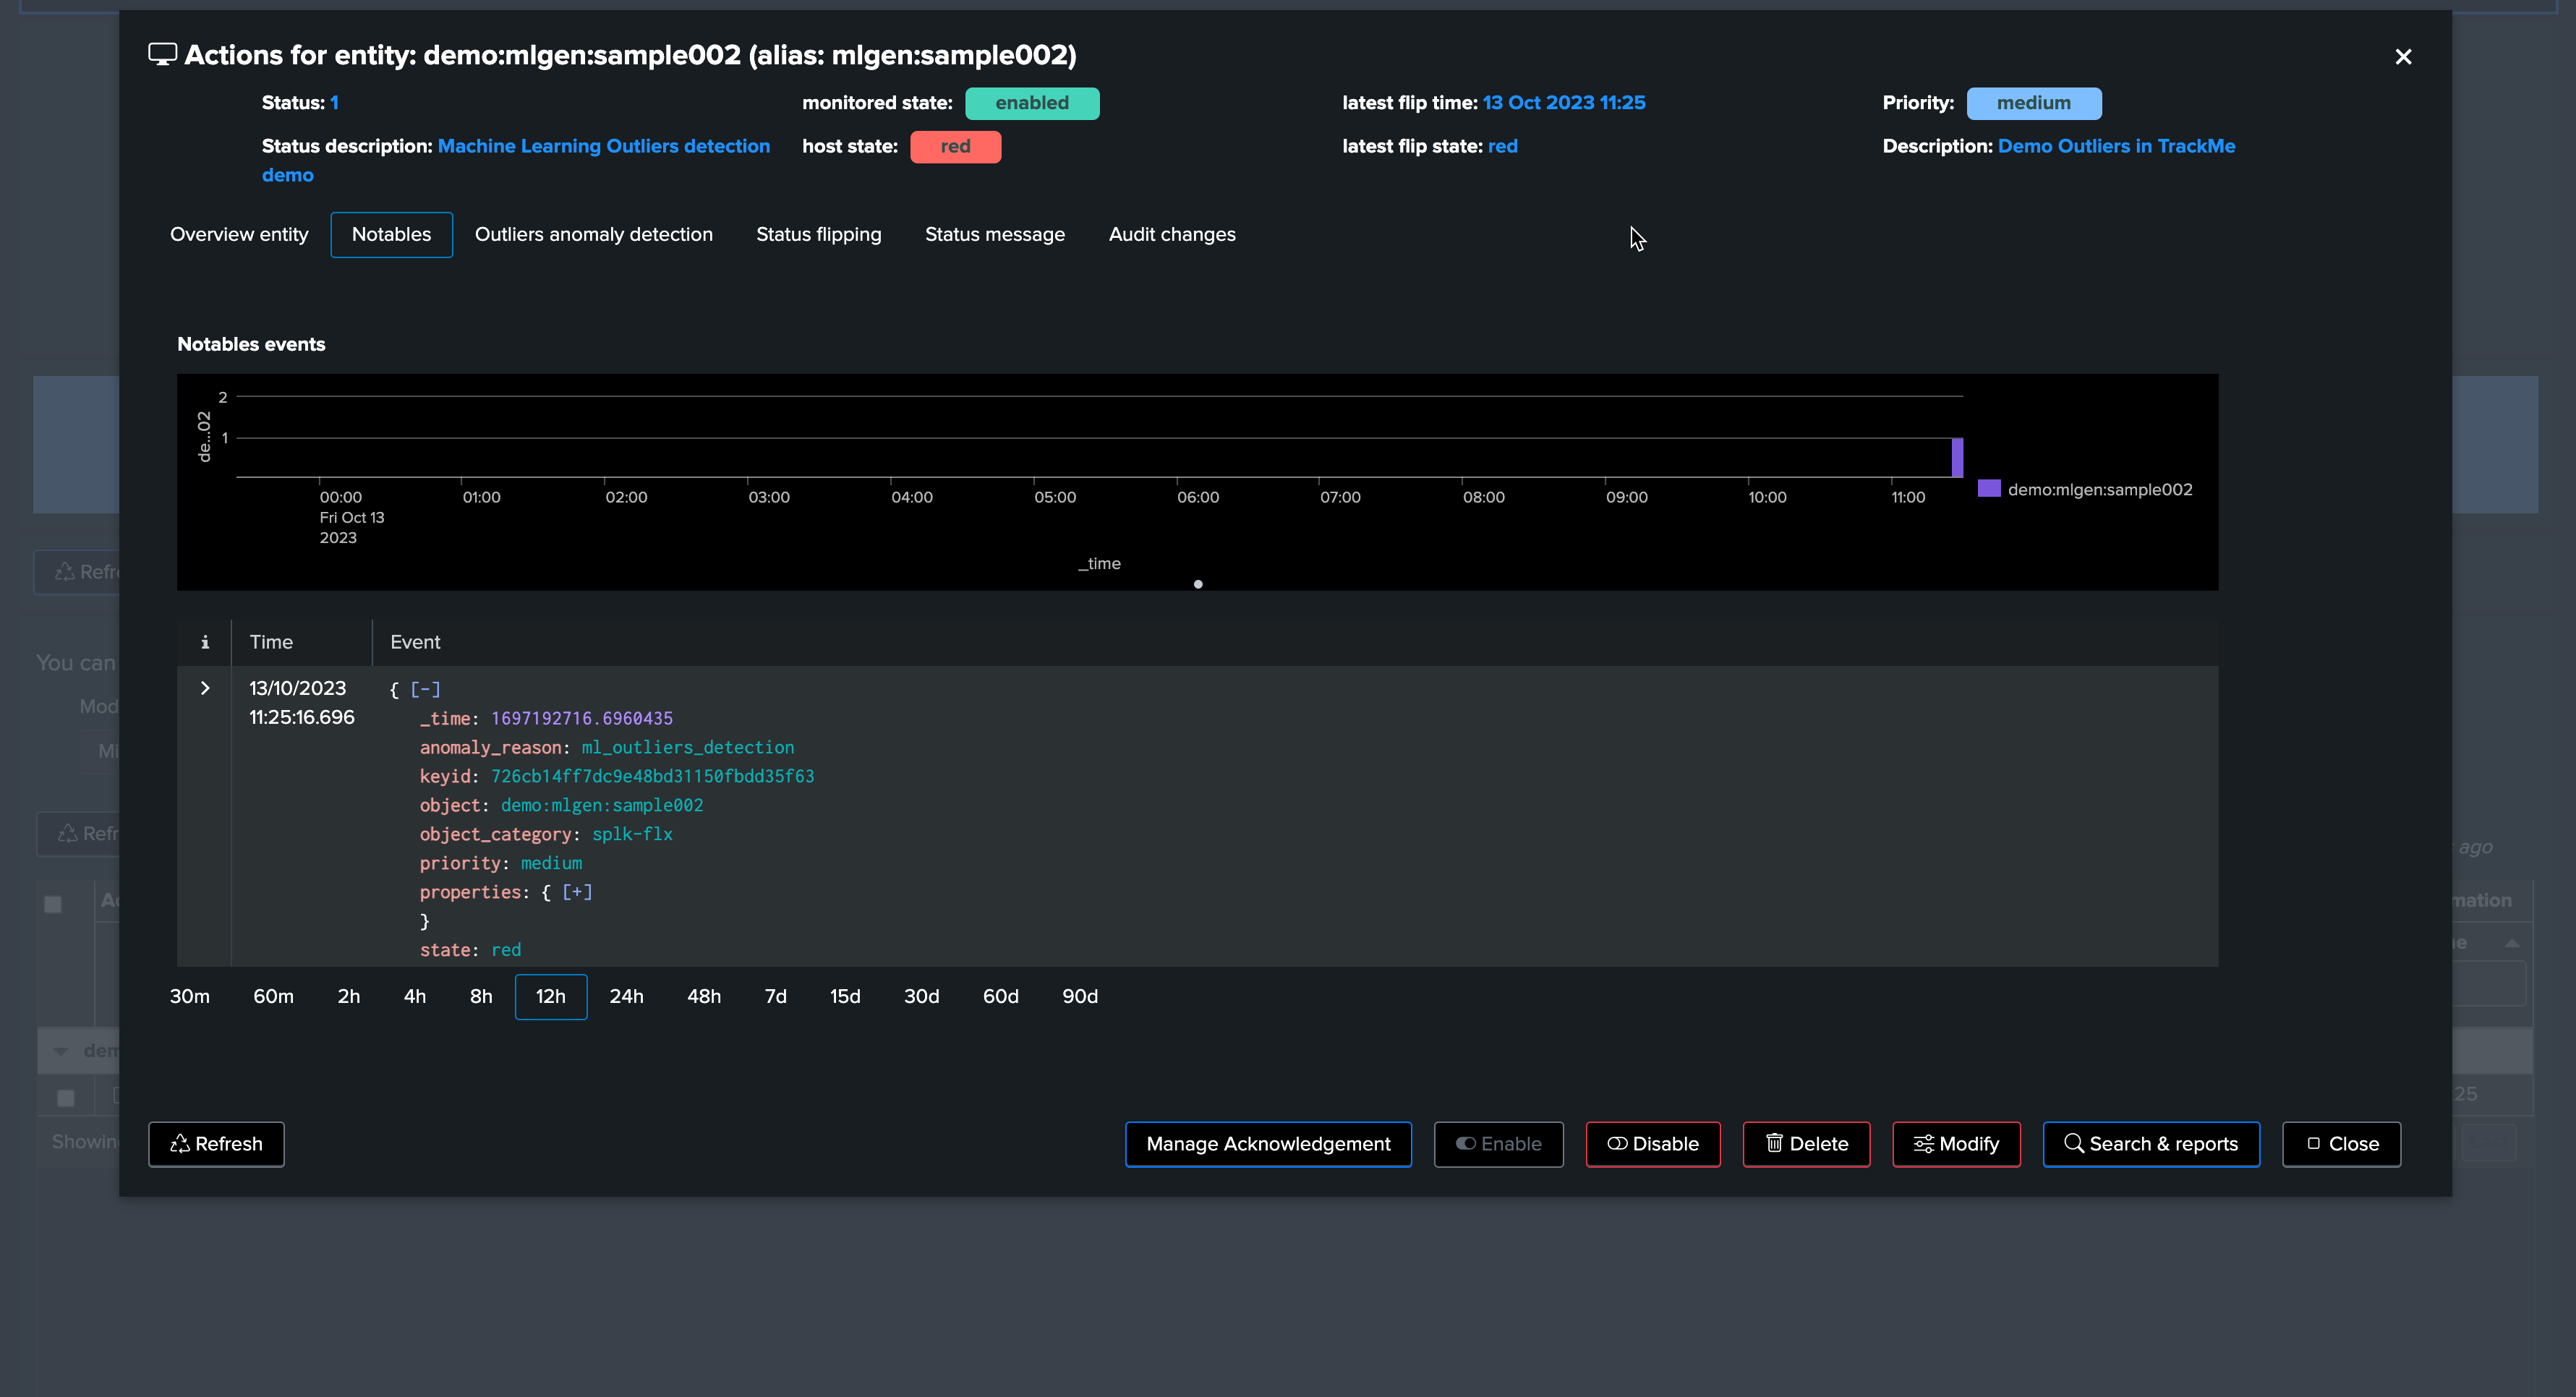The width and height of the screenshot is (2576, 1397).
Task: Select the 60m time range
Action: click(x=273, y=996)
